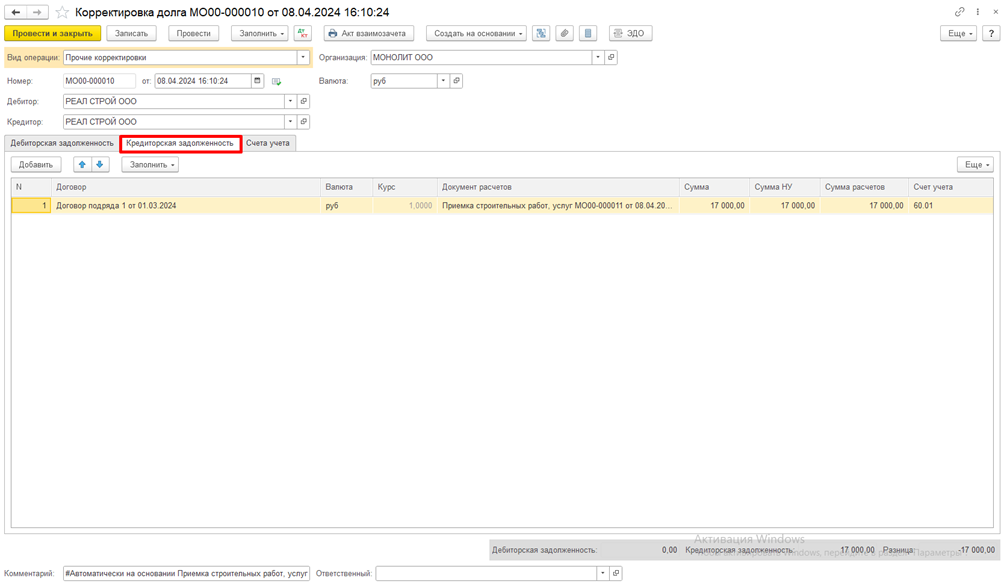
Task: Open help with the question mark button
Action: tap(991, 33)
